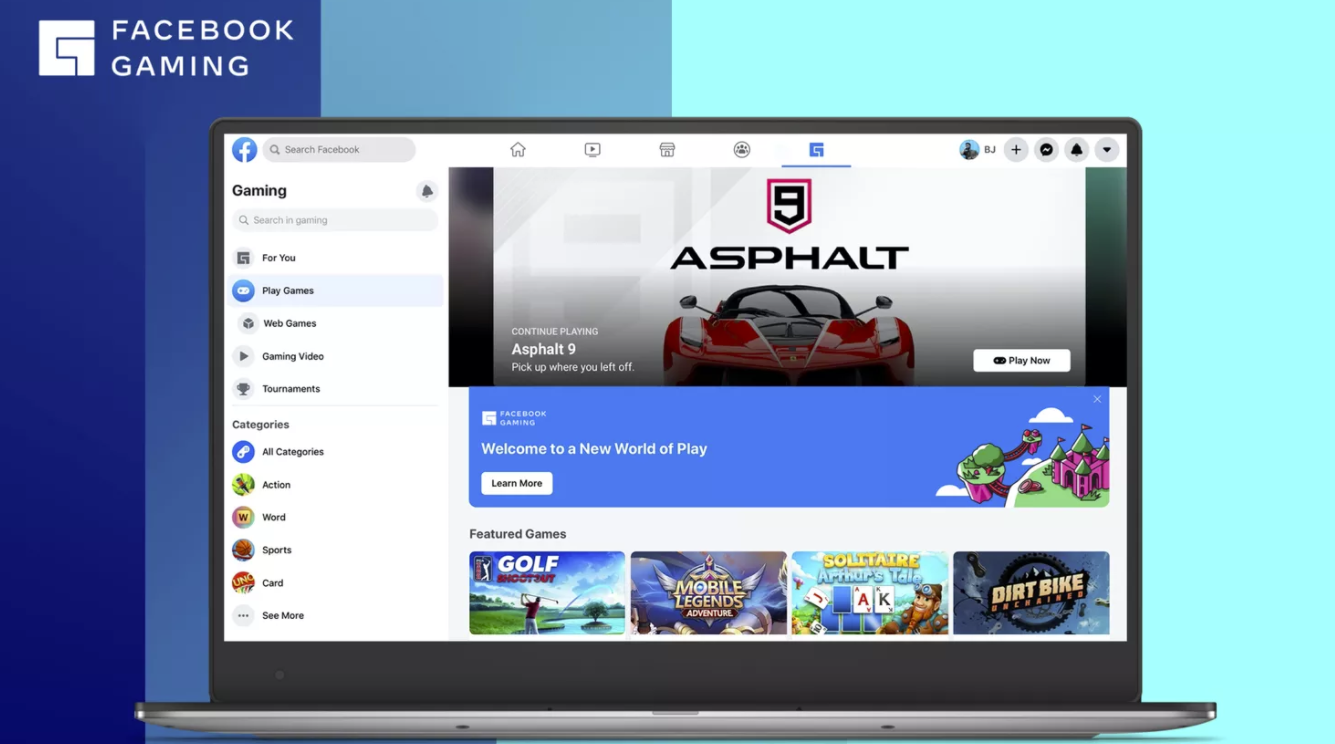This screenshot has width=1335, height=744.
Task: Click the Asphalt 9 logo in banner
Action: pyautogui.click(x=789, y=225)
